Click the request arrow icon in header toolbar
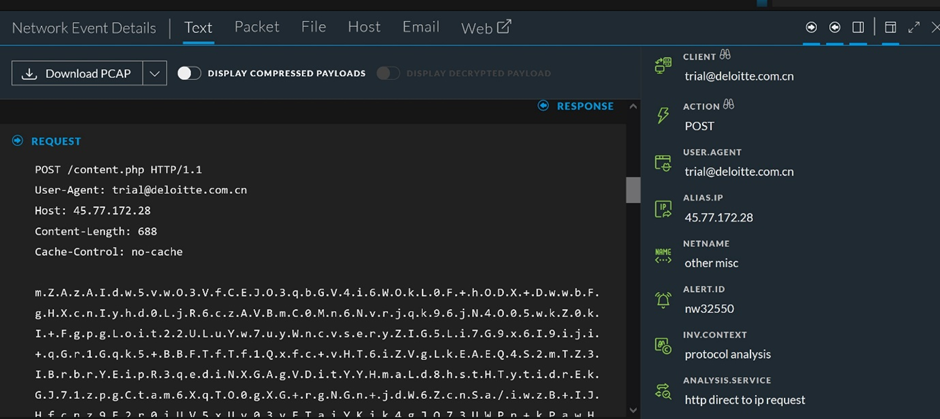 811,27
